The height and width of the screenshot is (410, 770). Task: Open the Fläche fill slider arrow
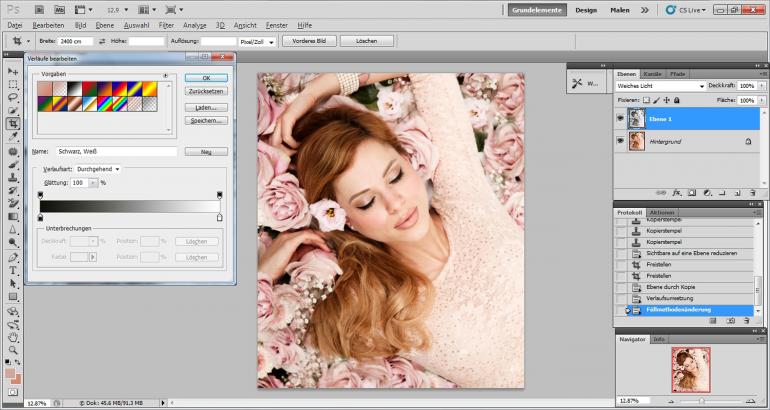(762, 100)
